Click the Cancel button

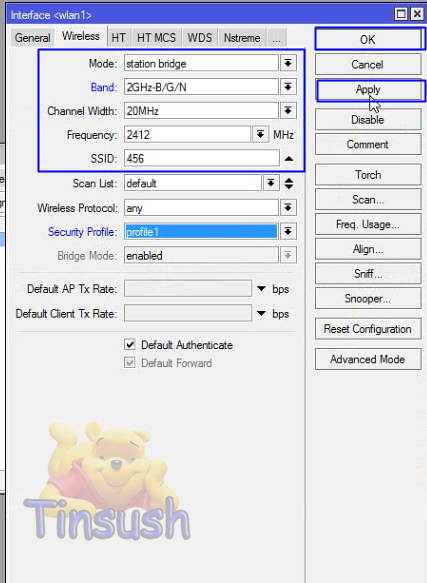pyautogui.click(x=368, y=64)
